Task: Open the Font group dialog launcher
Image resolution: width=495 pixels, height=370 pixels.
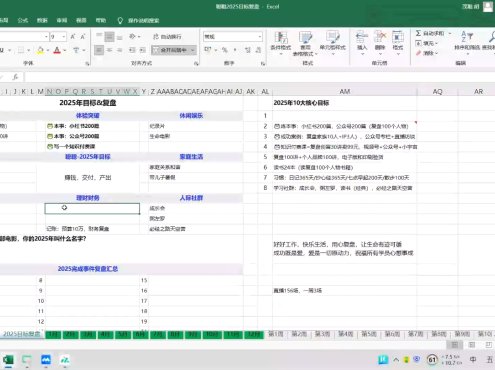Action: pyautogui.click(x=87, y=63)
